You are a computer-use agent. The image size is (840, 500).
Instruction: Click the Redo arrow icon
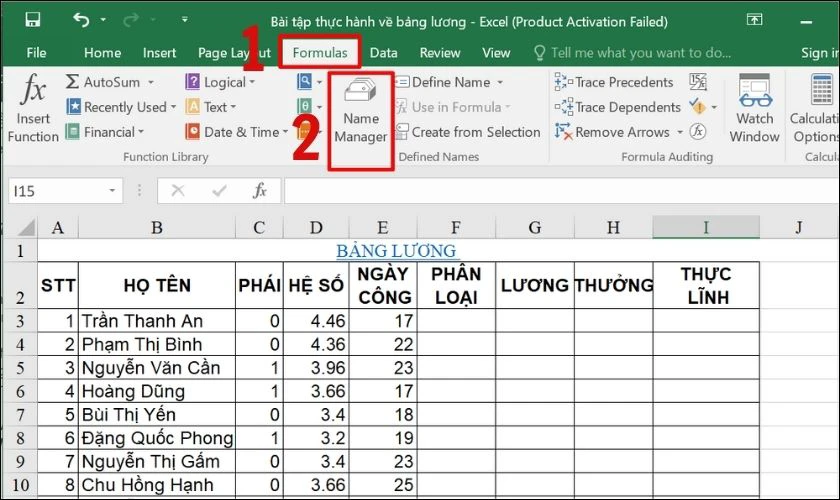[x=130, y=20]
